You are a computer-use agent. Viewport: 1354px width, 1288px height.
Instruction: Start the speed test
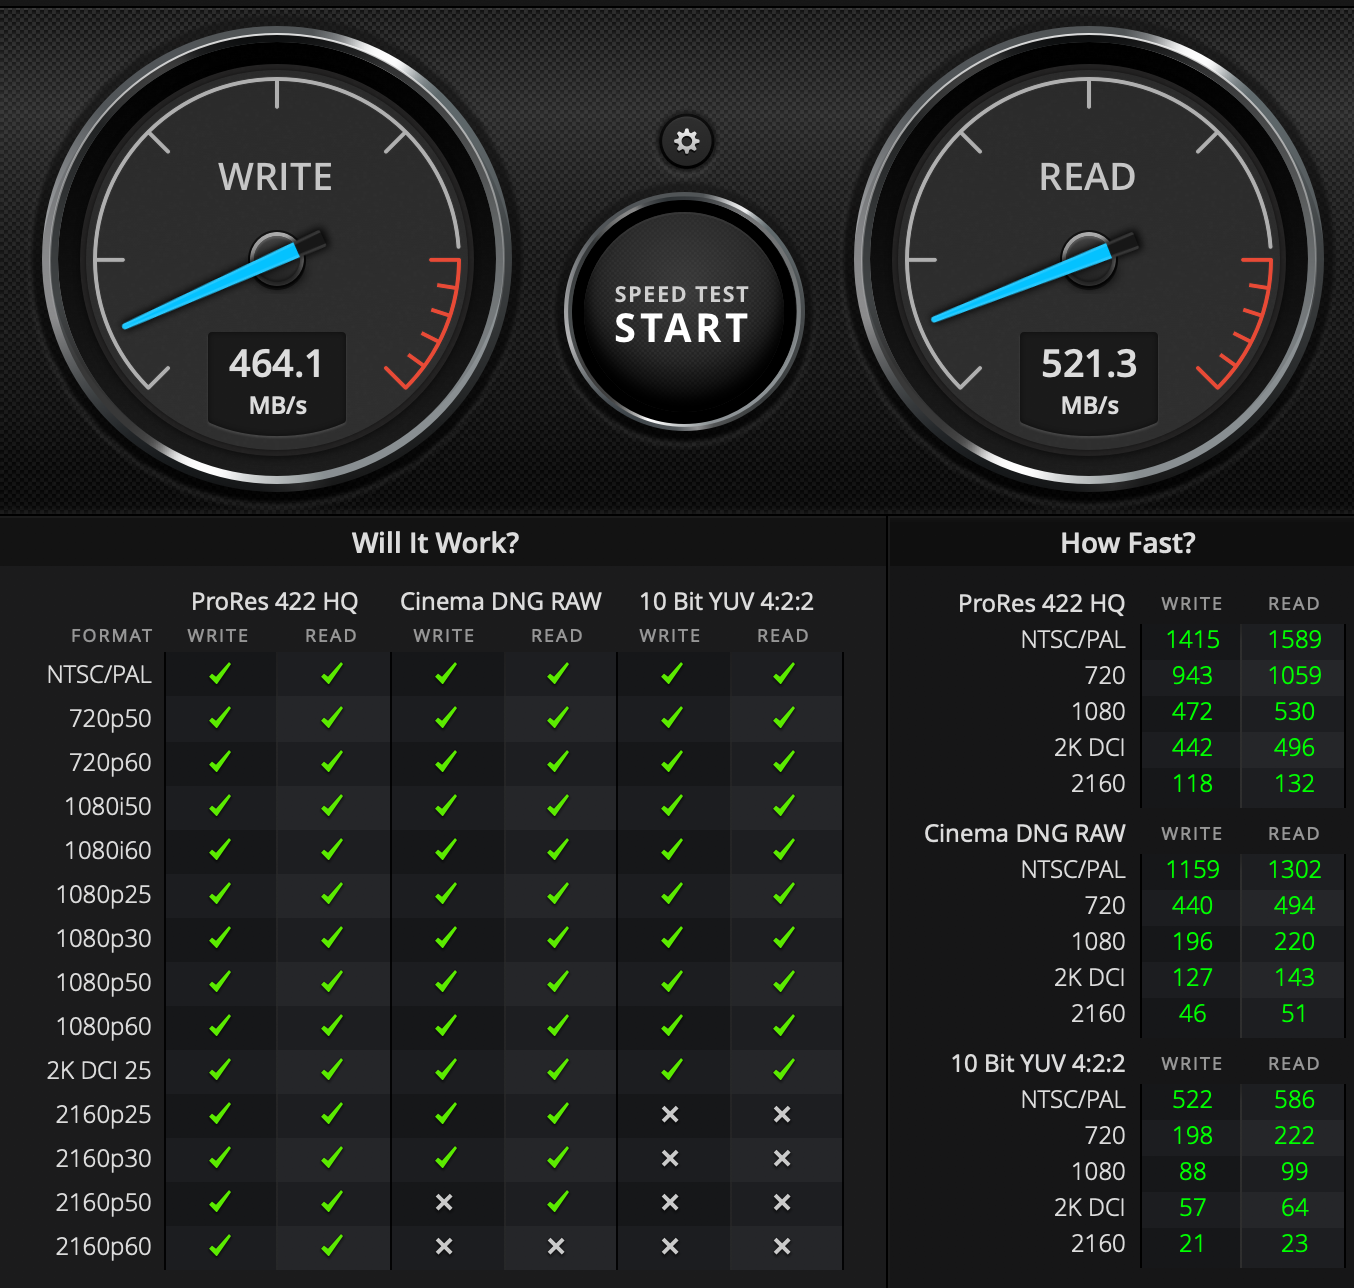coord(684,312)
